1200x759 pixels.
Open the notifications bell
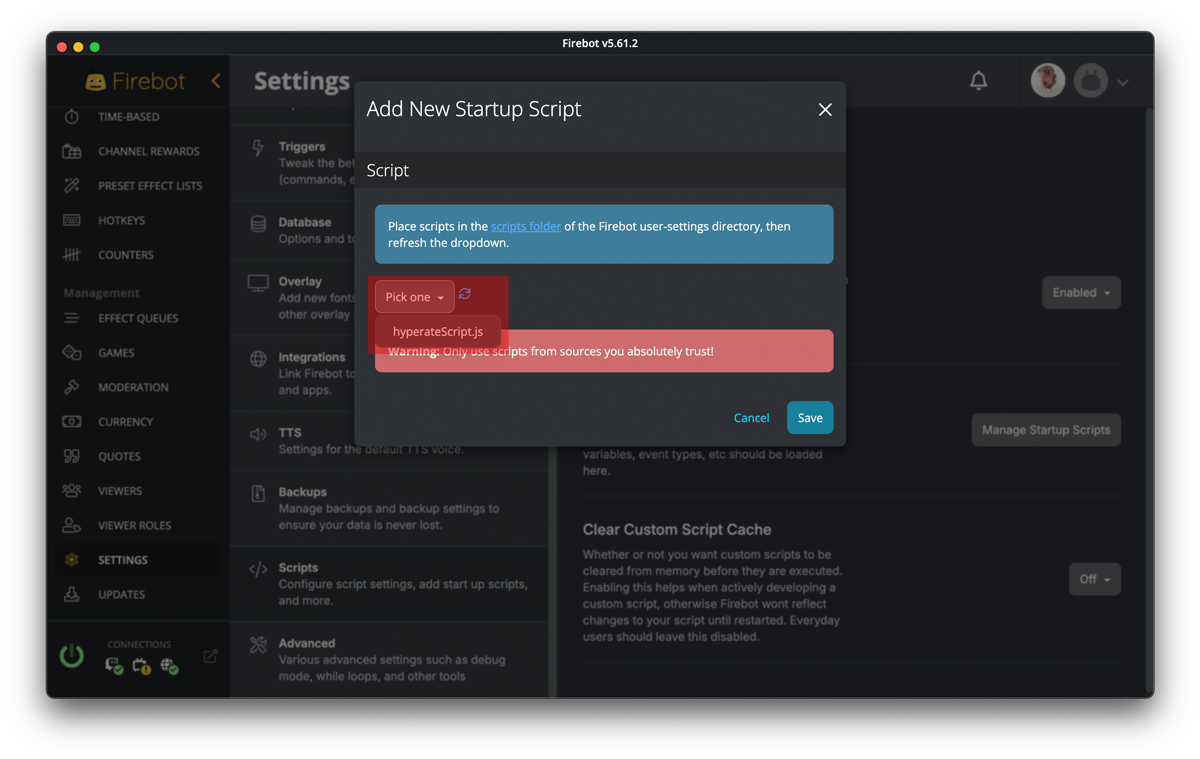point(979,81)
